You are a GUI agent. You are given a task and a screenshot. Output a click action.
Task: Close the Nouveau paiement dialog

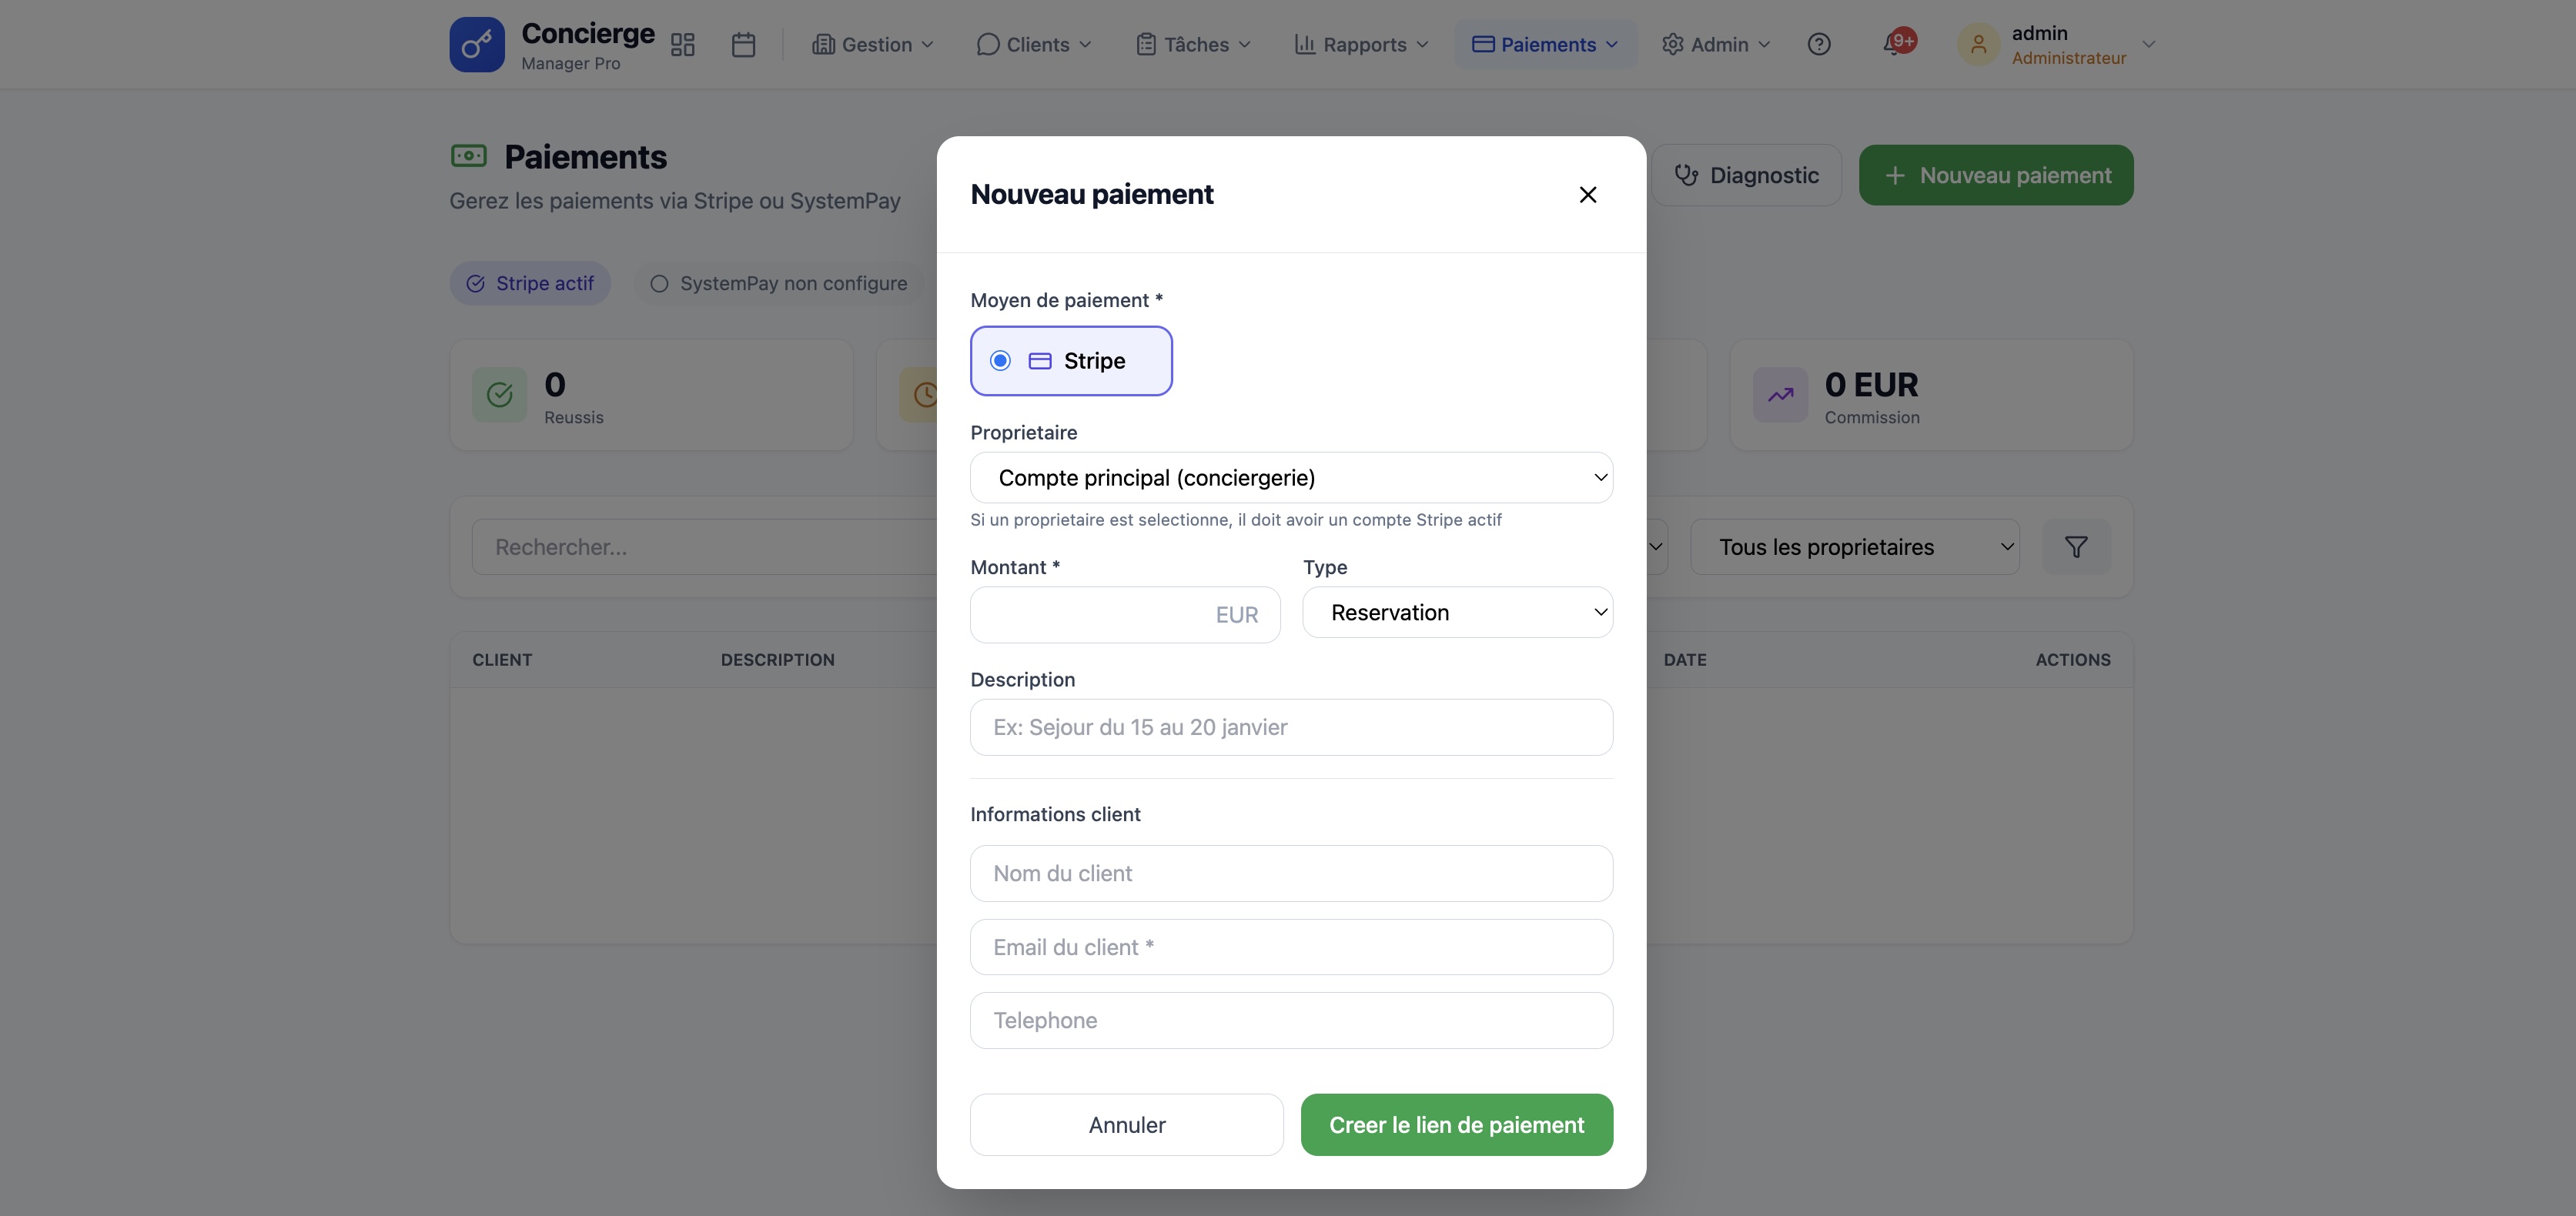click(x=1587, y=195)
